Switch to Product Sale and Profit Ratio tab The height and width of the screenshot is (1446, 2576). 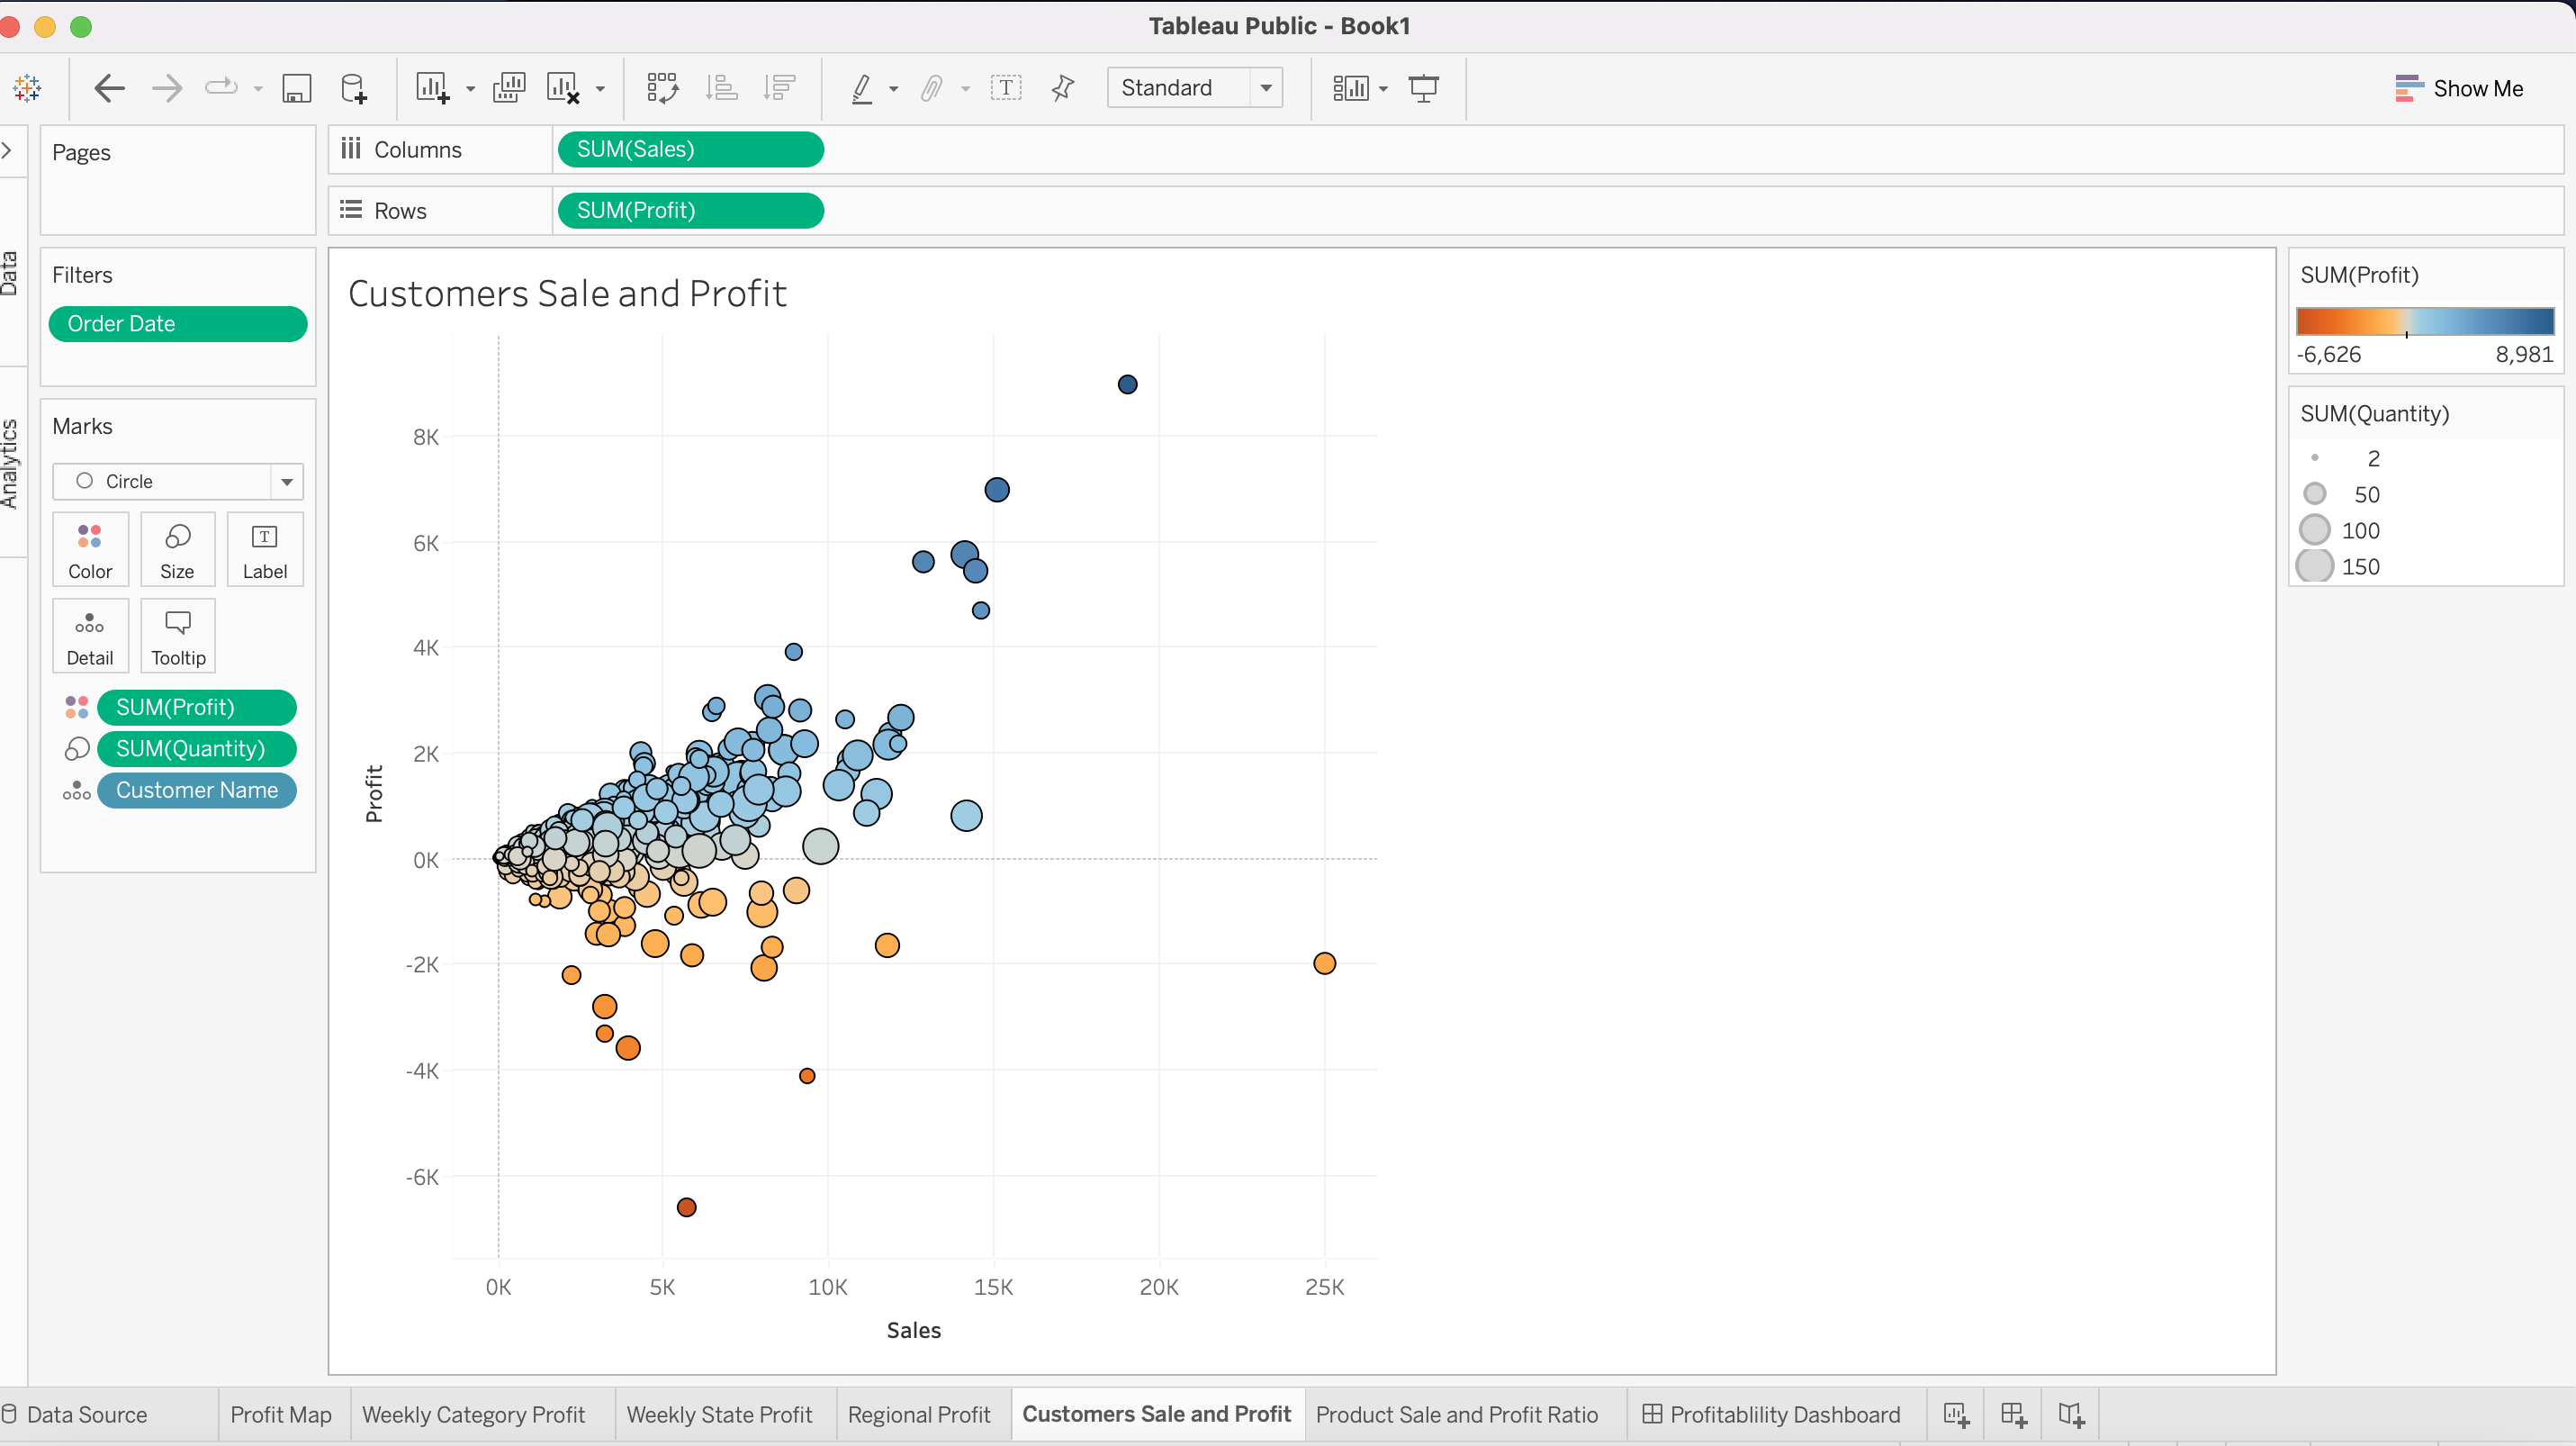click(x=1457, y=1414)
